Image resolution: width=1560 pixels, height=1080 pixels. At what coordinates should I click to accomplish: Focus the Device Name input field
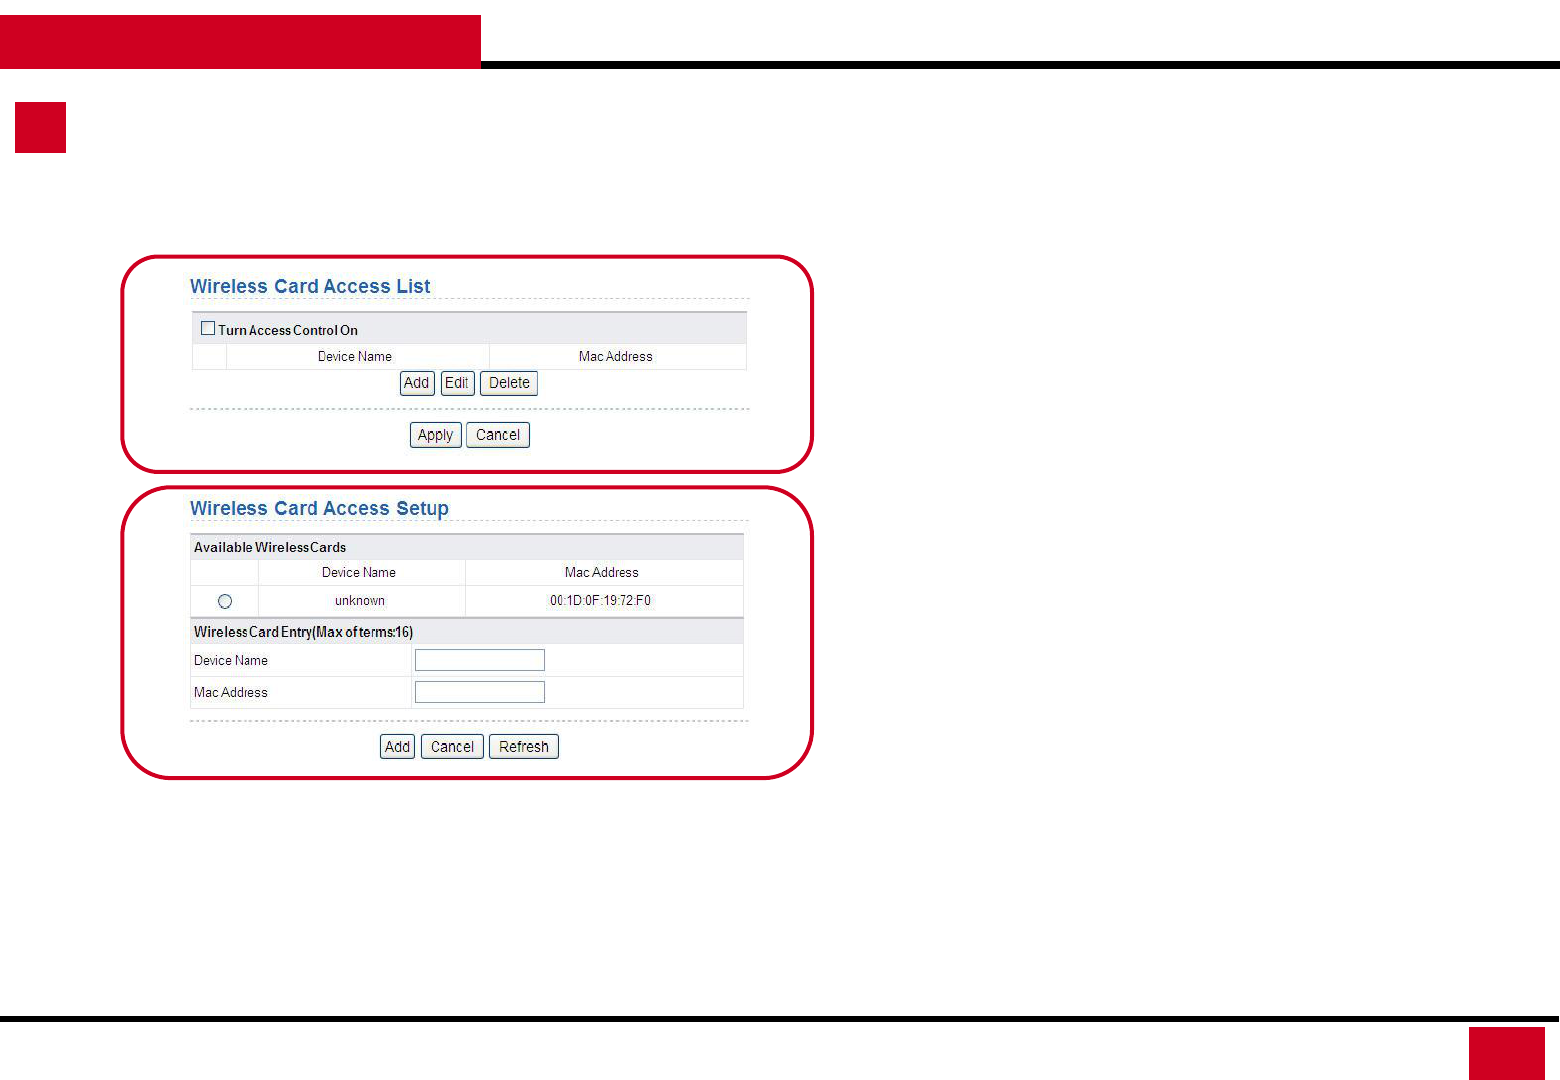(x=480, y=660)
